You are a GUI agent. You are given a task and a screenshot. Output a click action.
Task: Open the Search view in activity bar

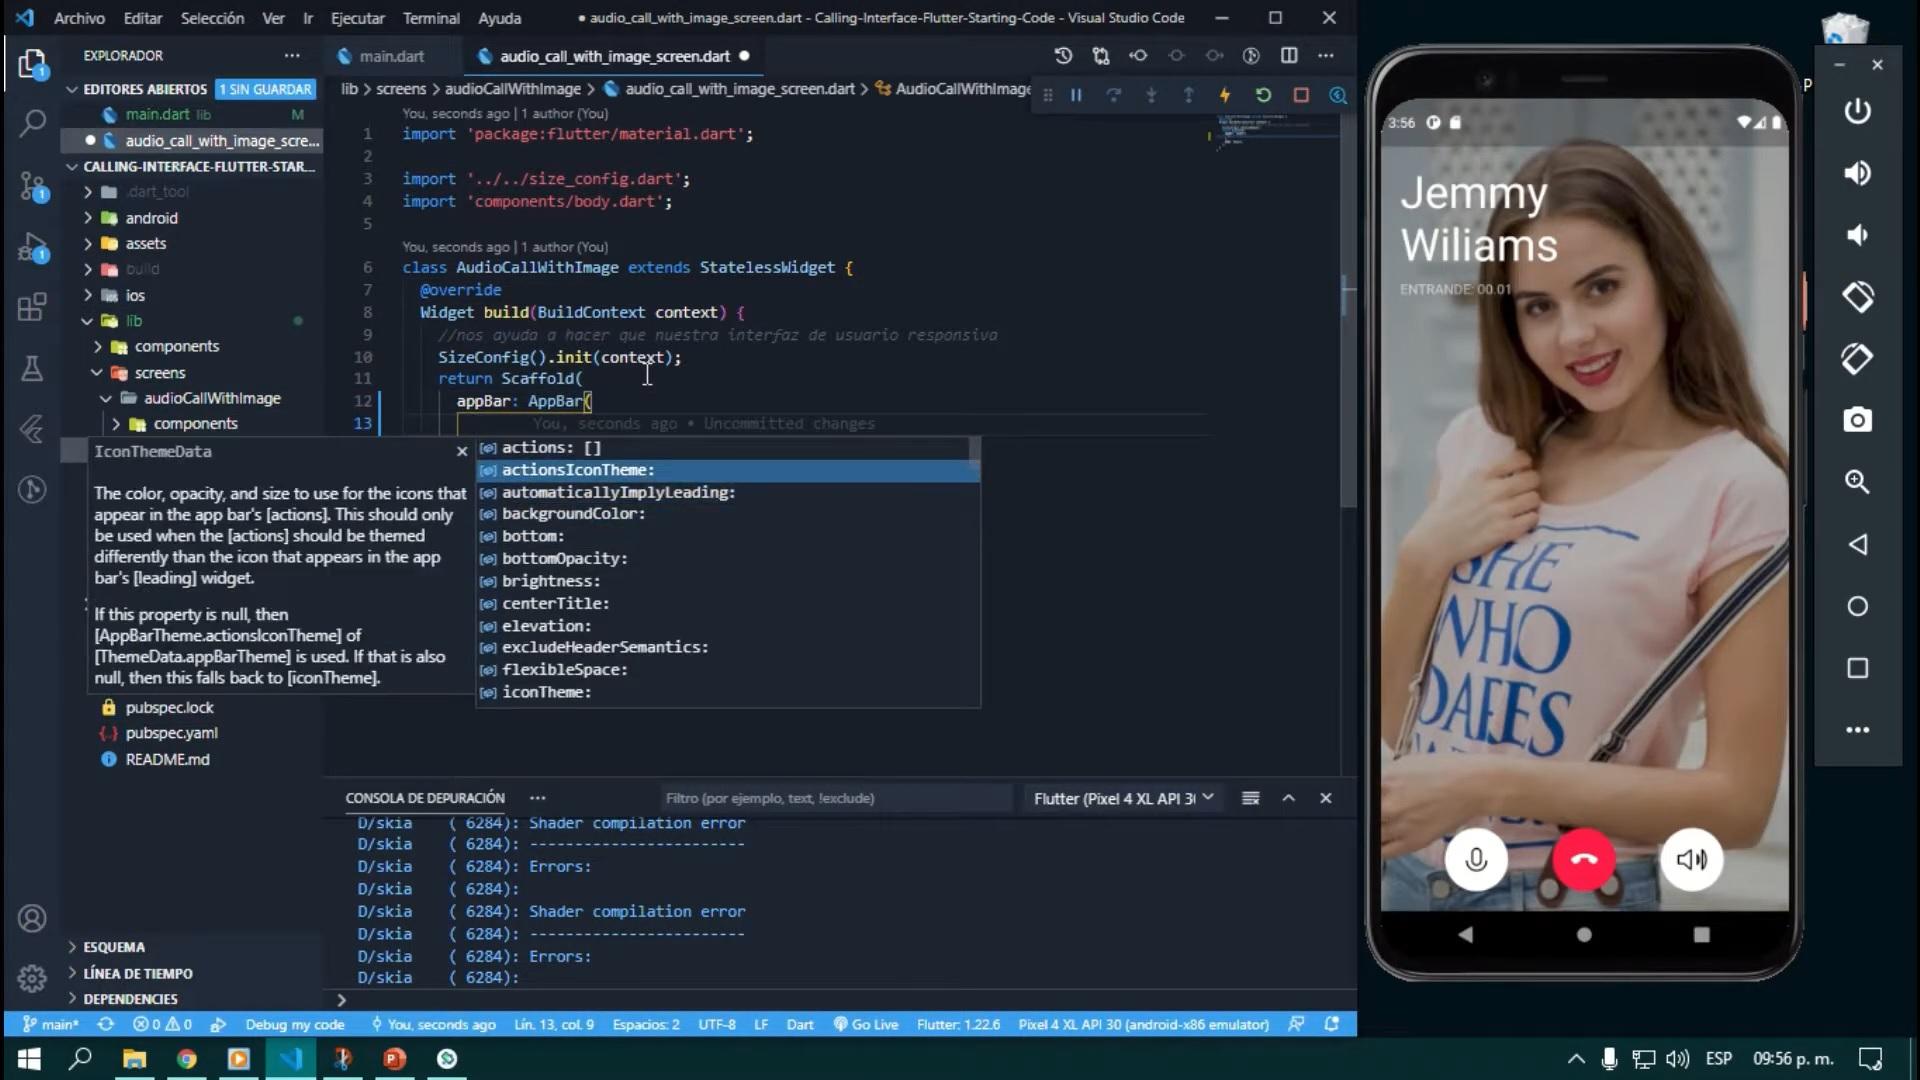pyautogui.click(x=32, y=123)
